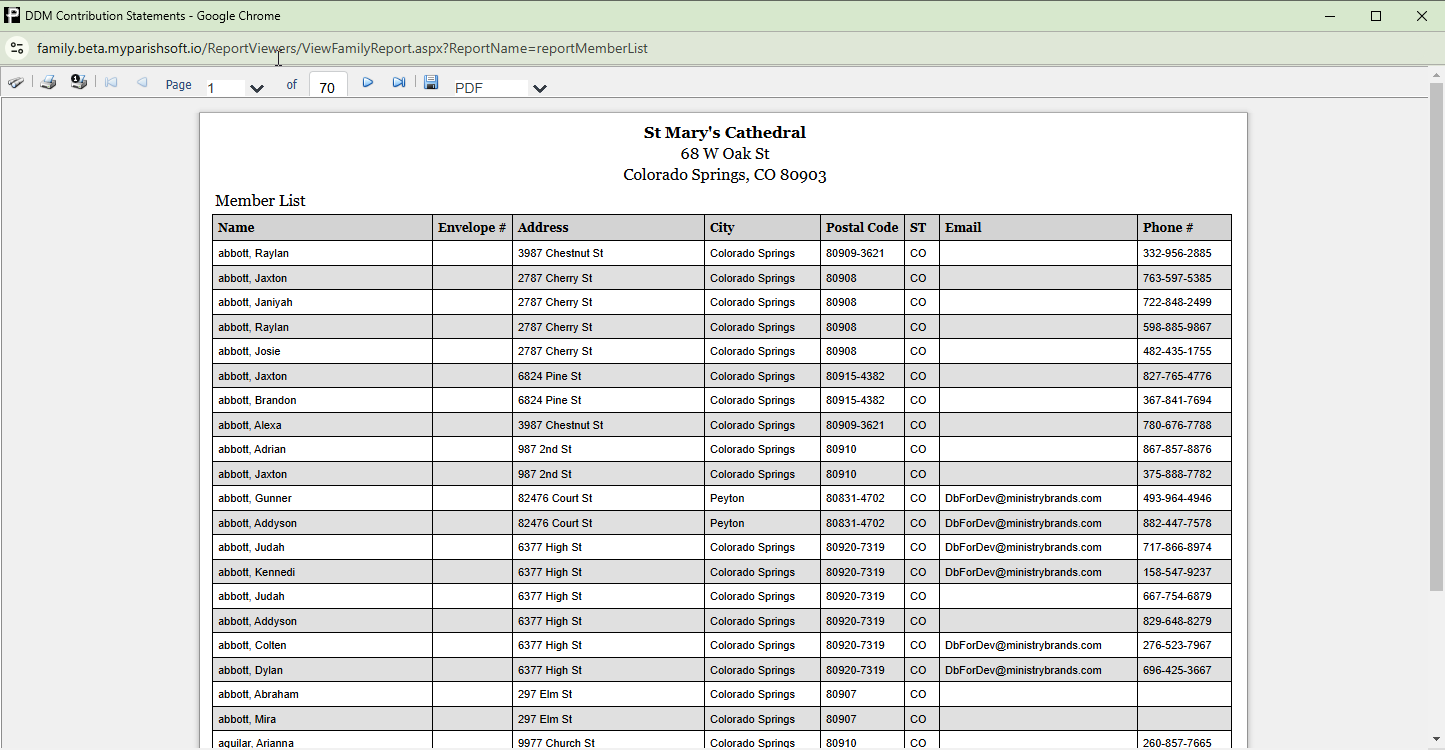
Task: Click the Address column header
Action: coord(608,228)
